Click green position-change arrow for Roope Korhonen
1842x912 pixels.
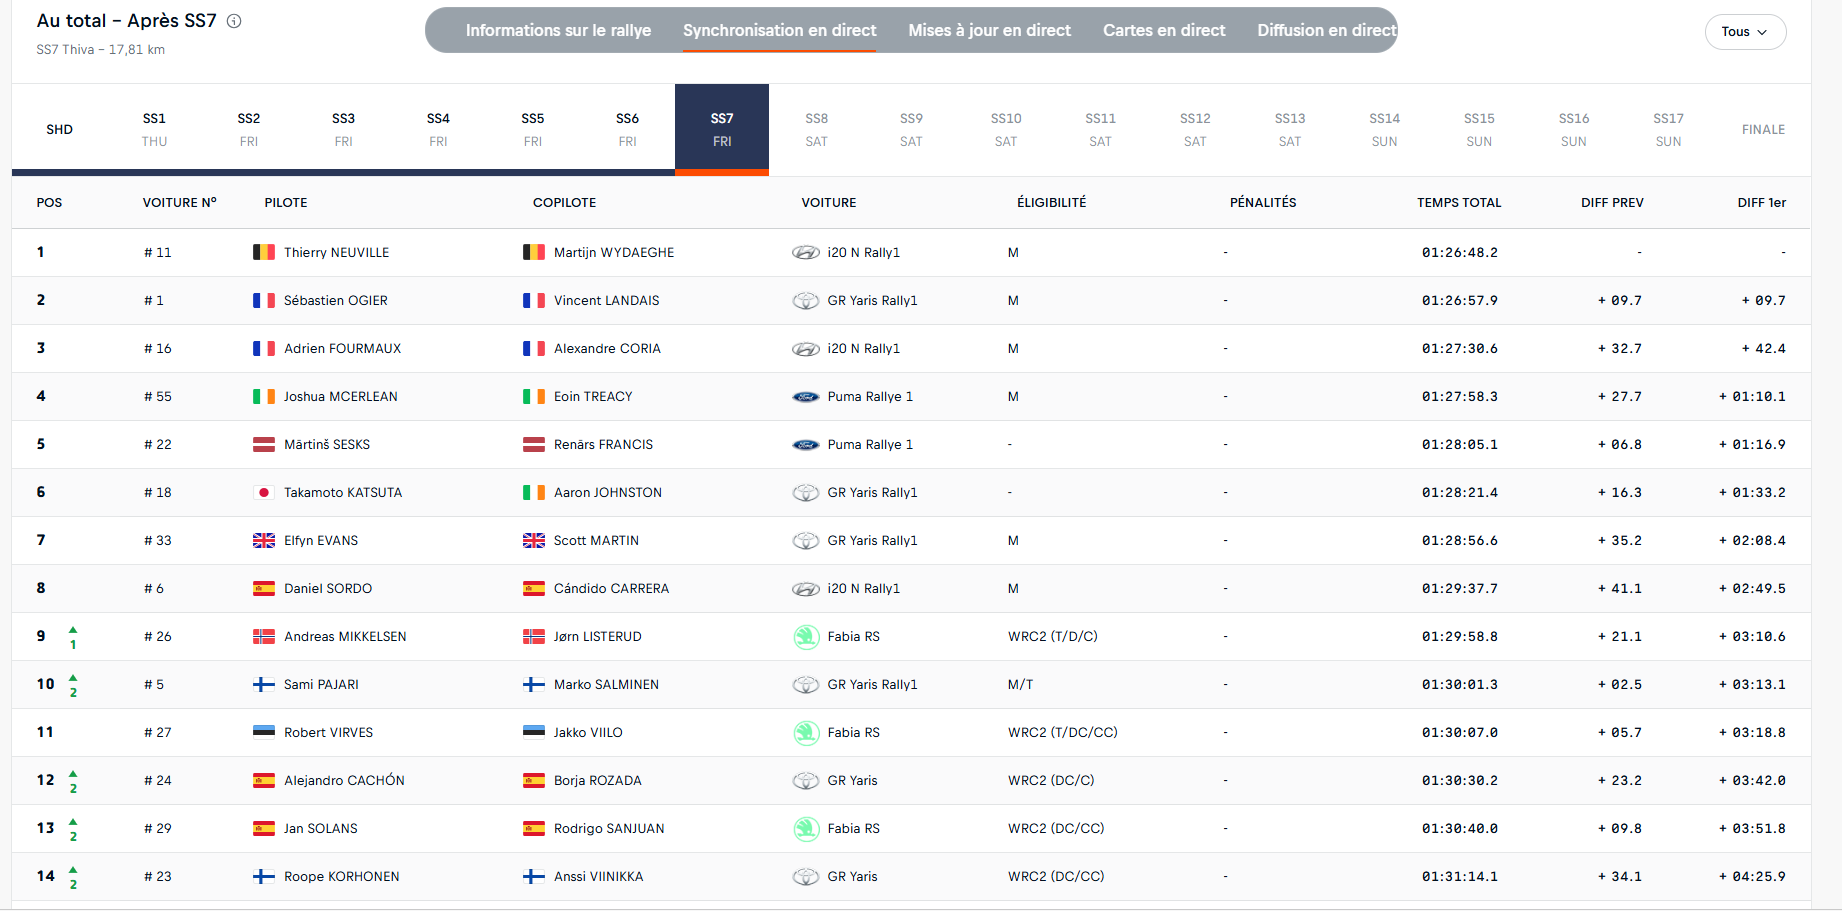pos(73,869)
